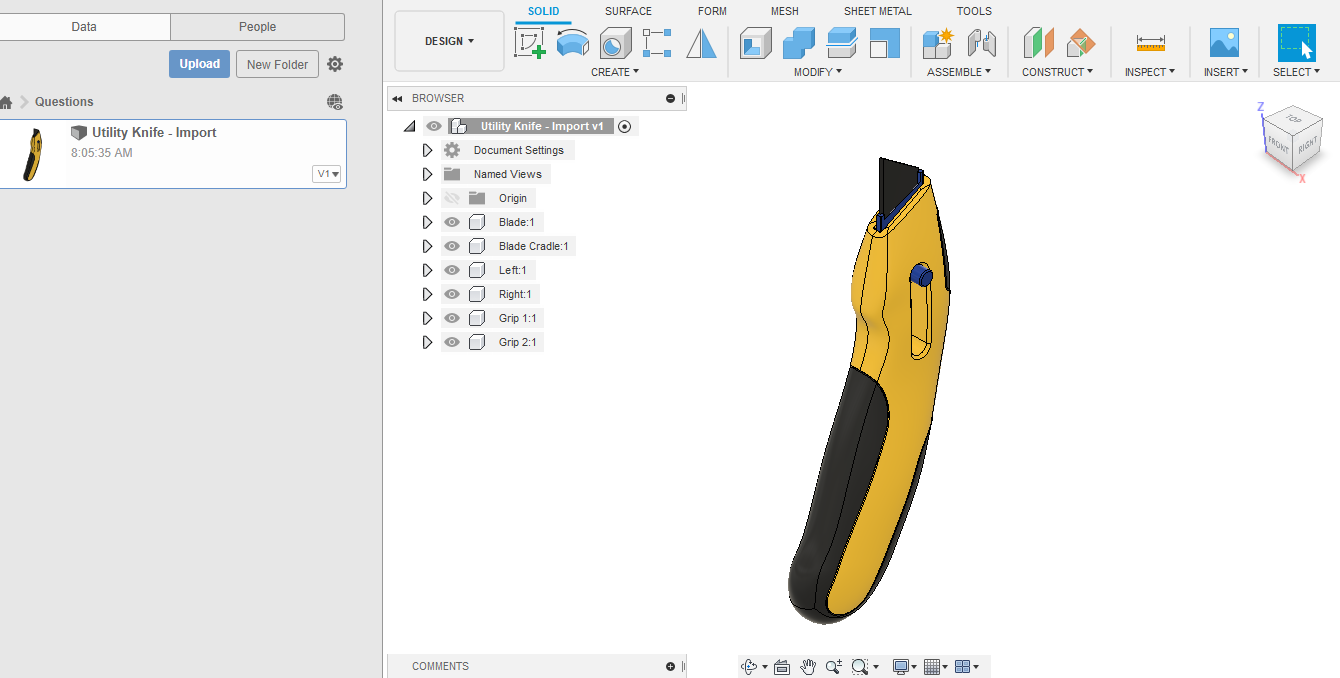Image resolution: width=1340 pixels, height=678 pixels.
Task: Select the Pan tool in the navigation bar
Action: coord(808,666)
